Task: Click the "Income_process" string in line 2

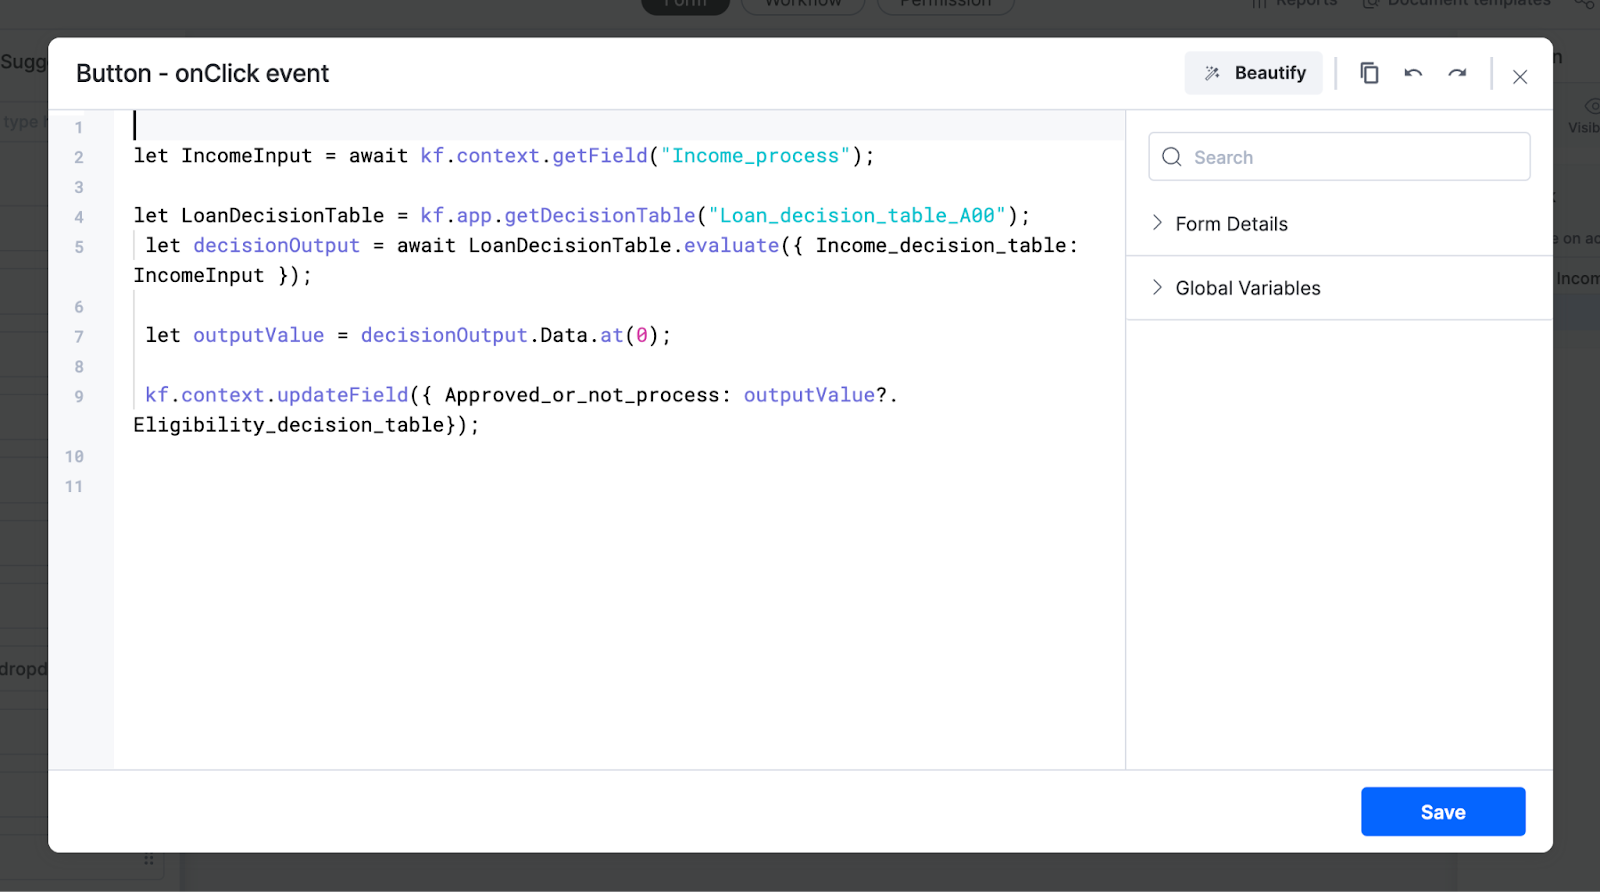Action: pos(755,156)
